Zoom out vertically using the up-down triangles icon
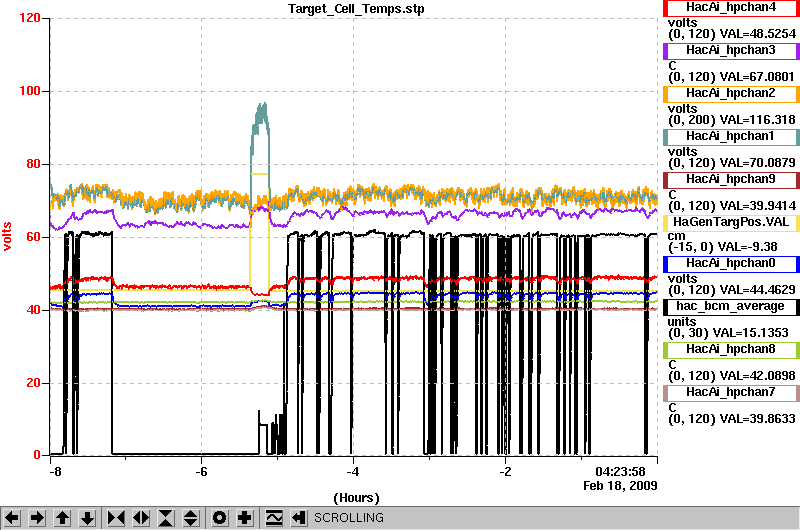The height and width of the screenshot is (530, 800). tap(191, 518)
